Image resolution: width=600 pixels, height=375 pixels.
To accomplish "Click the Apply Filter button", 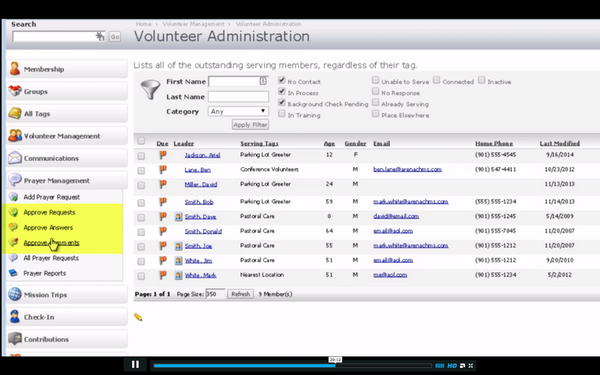I will (x=250, y=124).
